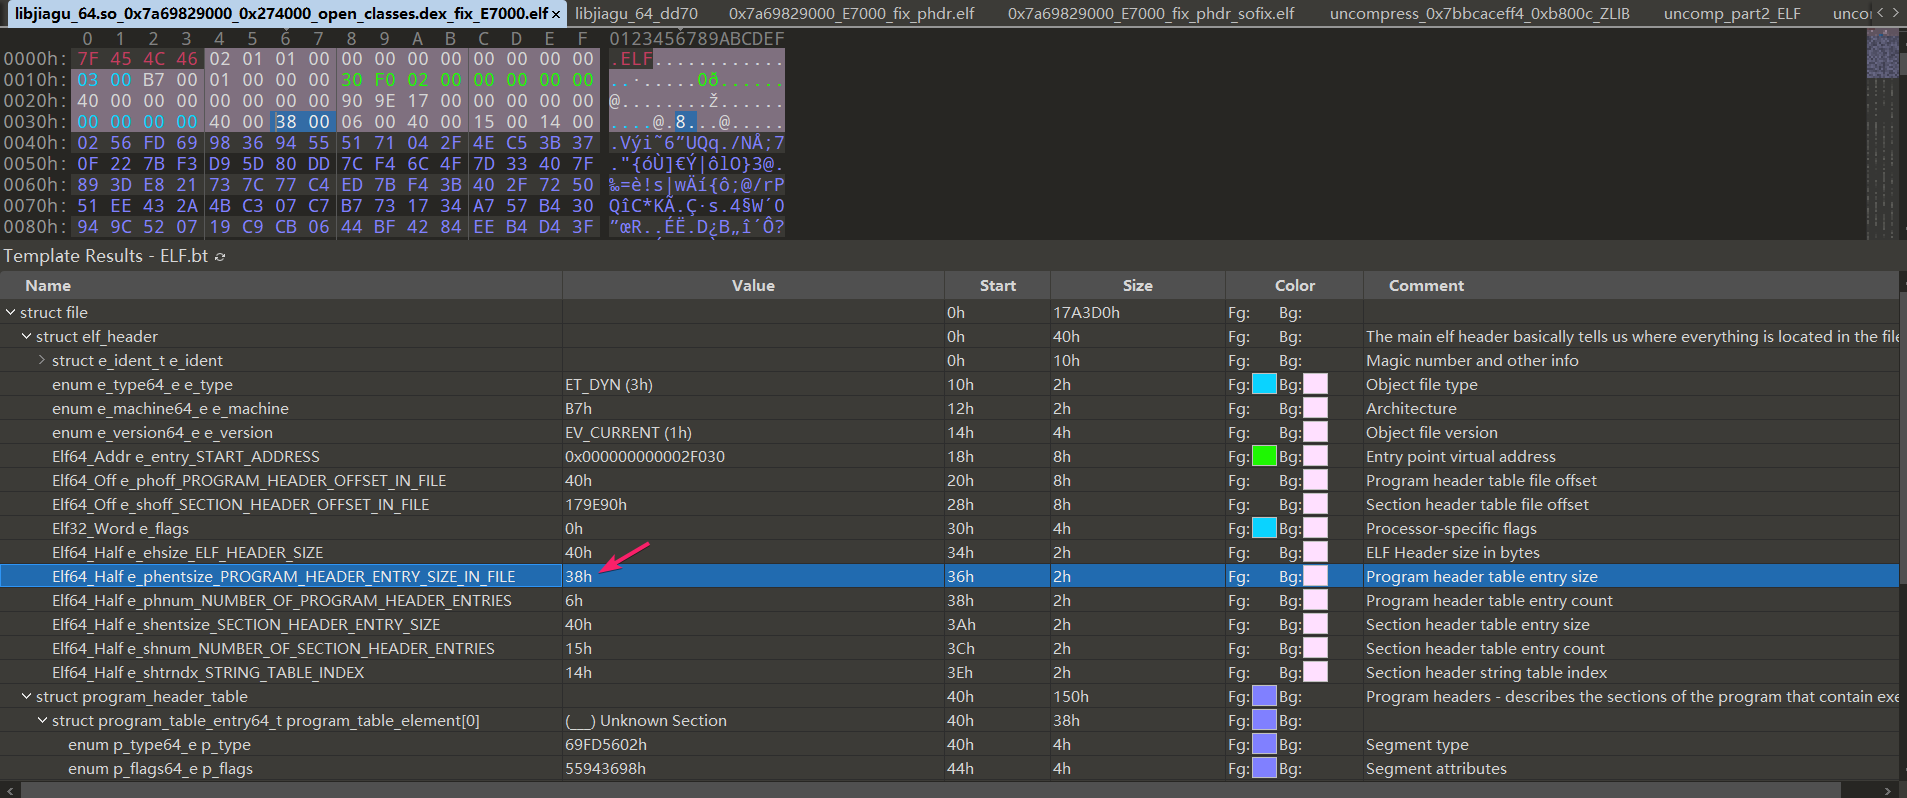Viewport: 1907px width, 798px height.
Task: Open the uncomp_part2_ELF tab
Action: coord(1731,14)
